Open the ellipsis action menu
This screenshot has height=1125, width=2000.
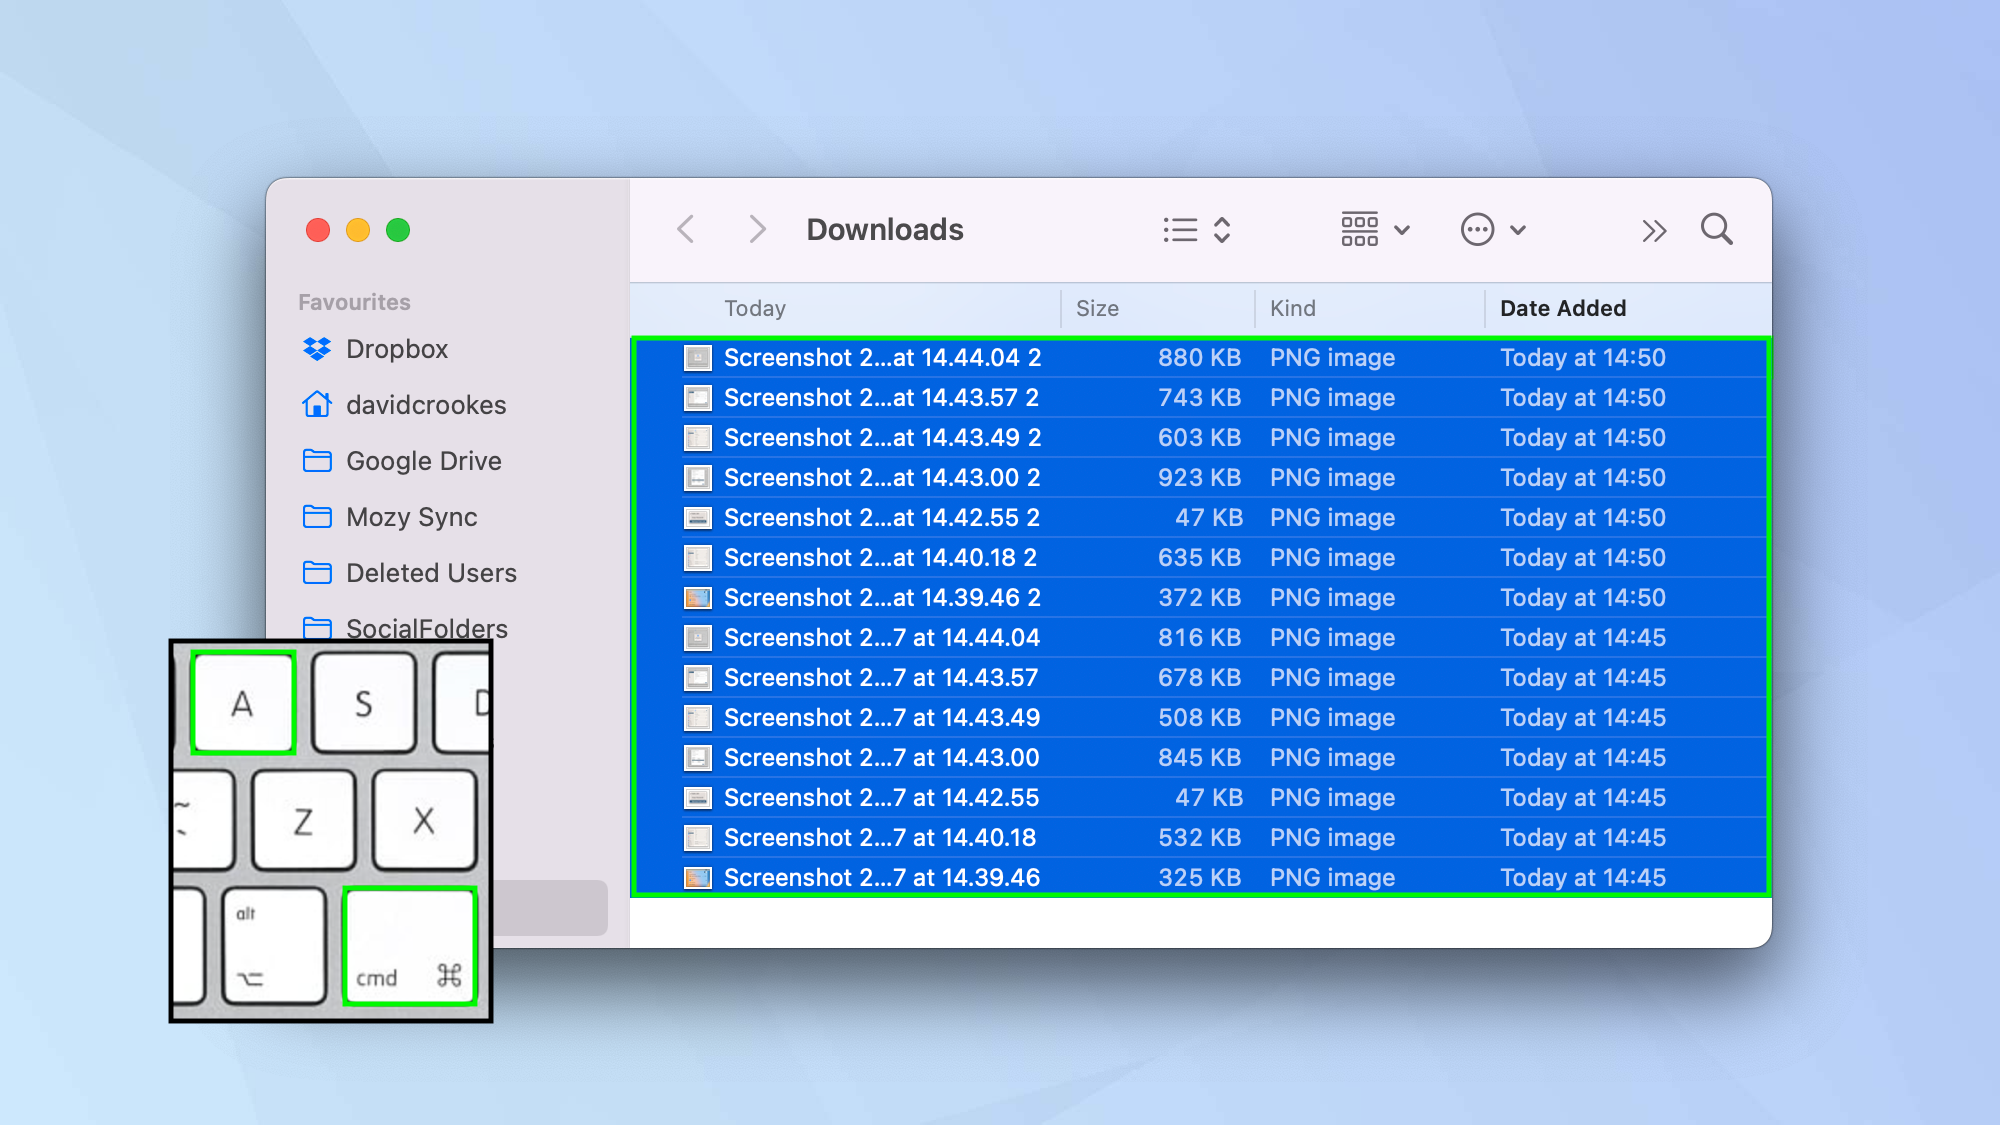[1477, 230]
